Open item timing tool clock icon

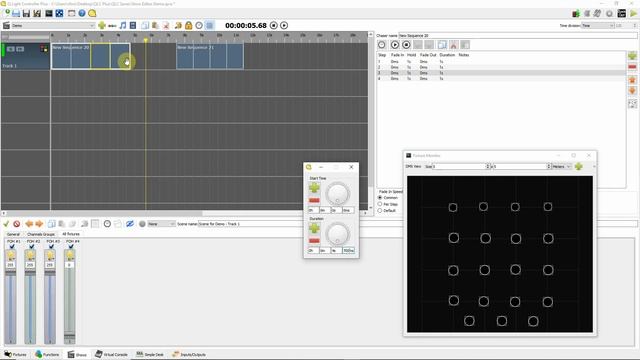(x=199, y=25)
